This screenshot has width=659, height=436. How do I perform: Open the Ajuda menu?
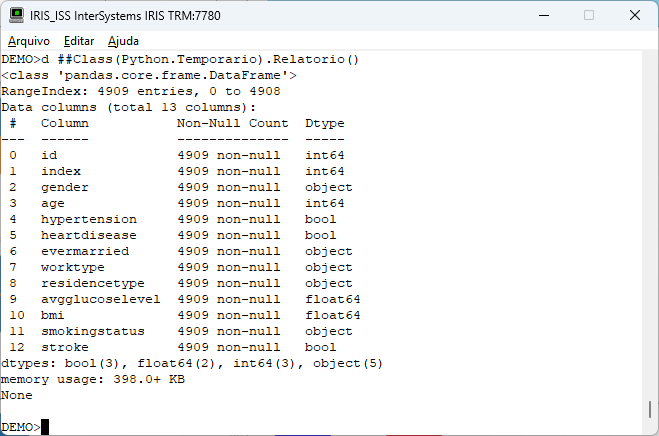pyautogui.click(x=123, y=40)
